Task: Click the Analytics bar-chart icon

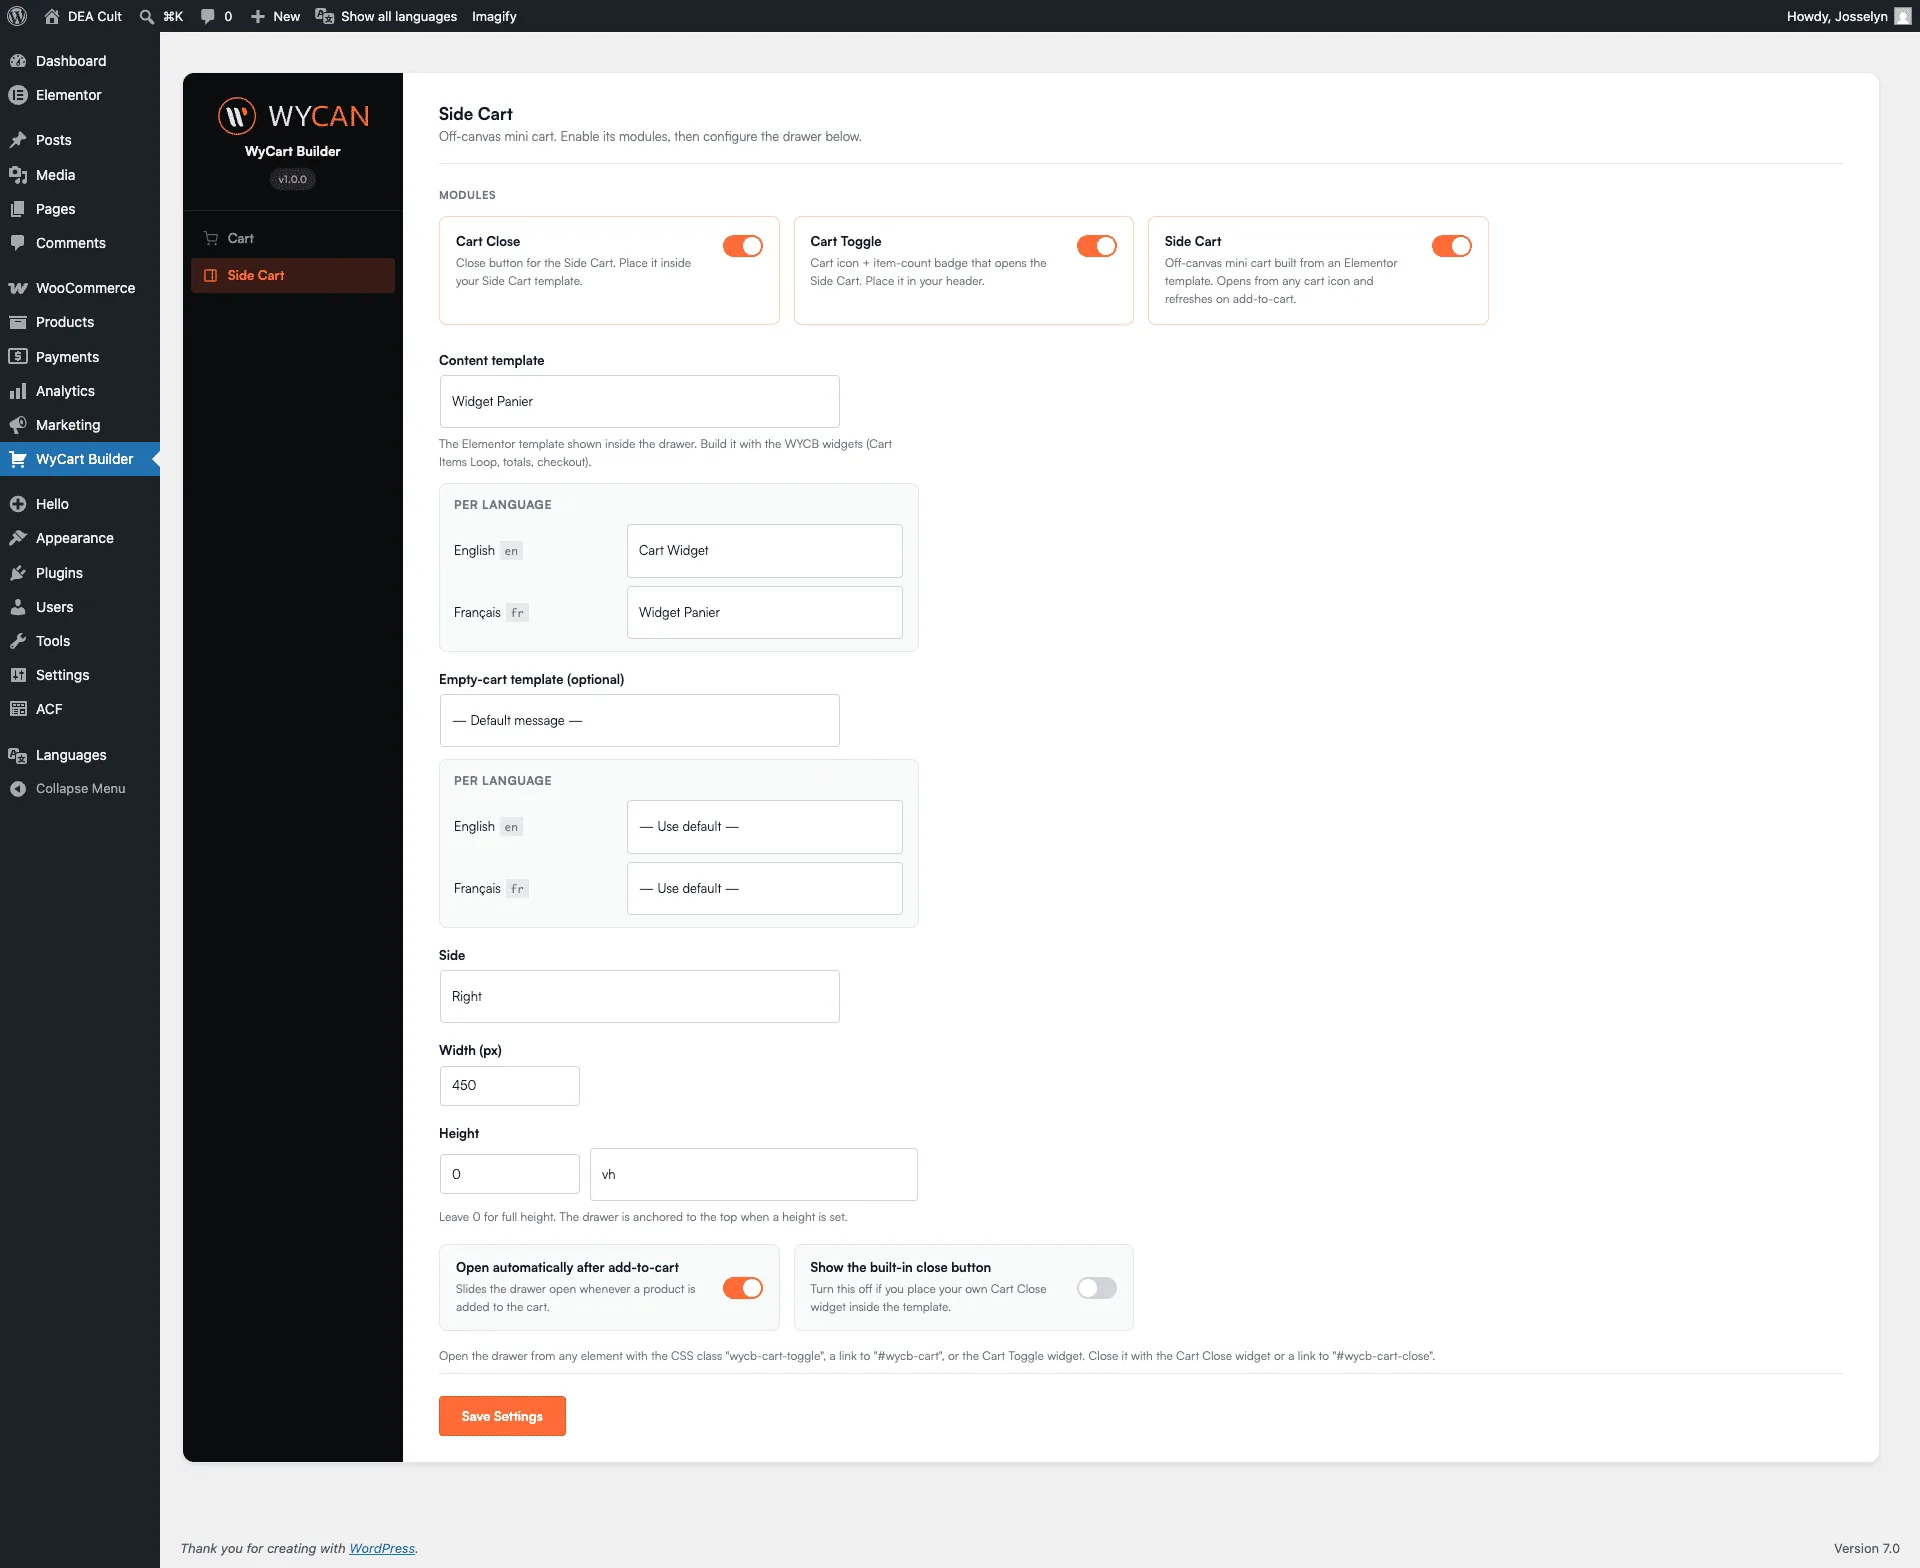Action: click(18, 391)
